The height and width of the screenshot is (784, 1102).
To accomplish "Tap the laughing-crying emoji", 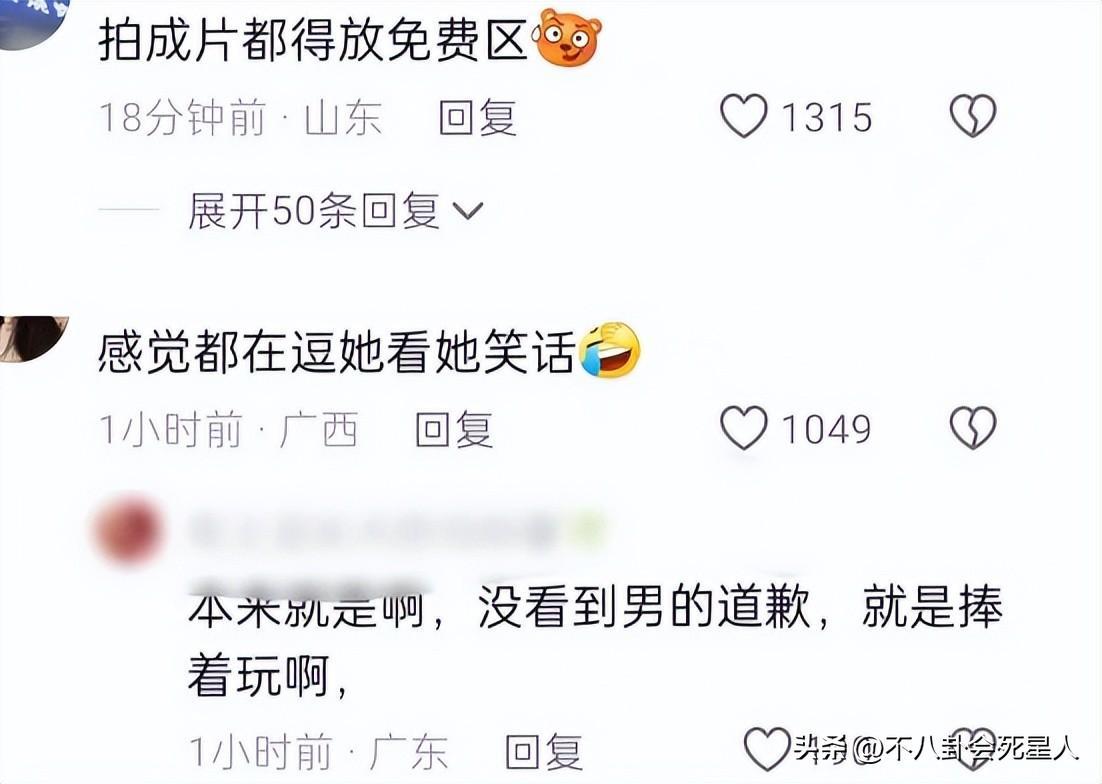I will 610,350.
